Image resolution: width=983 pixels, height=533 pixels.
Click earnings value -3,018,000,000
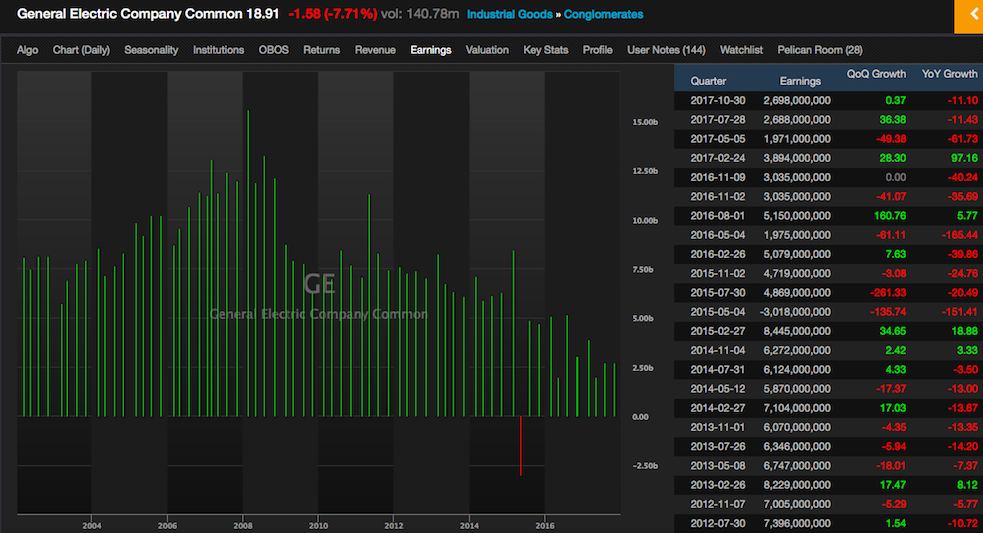(795, 312)
